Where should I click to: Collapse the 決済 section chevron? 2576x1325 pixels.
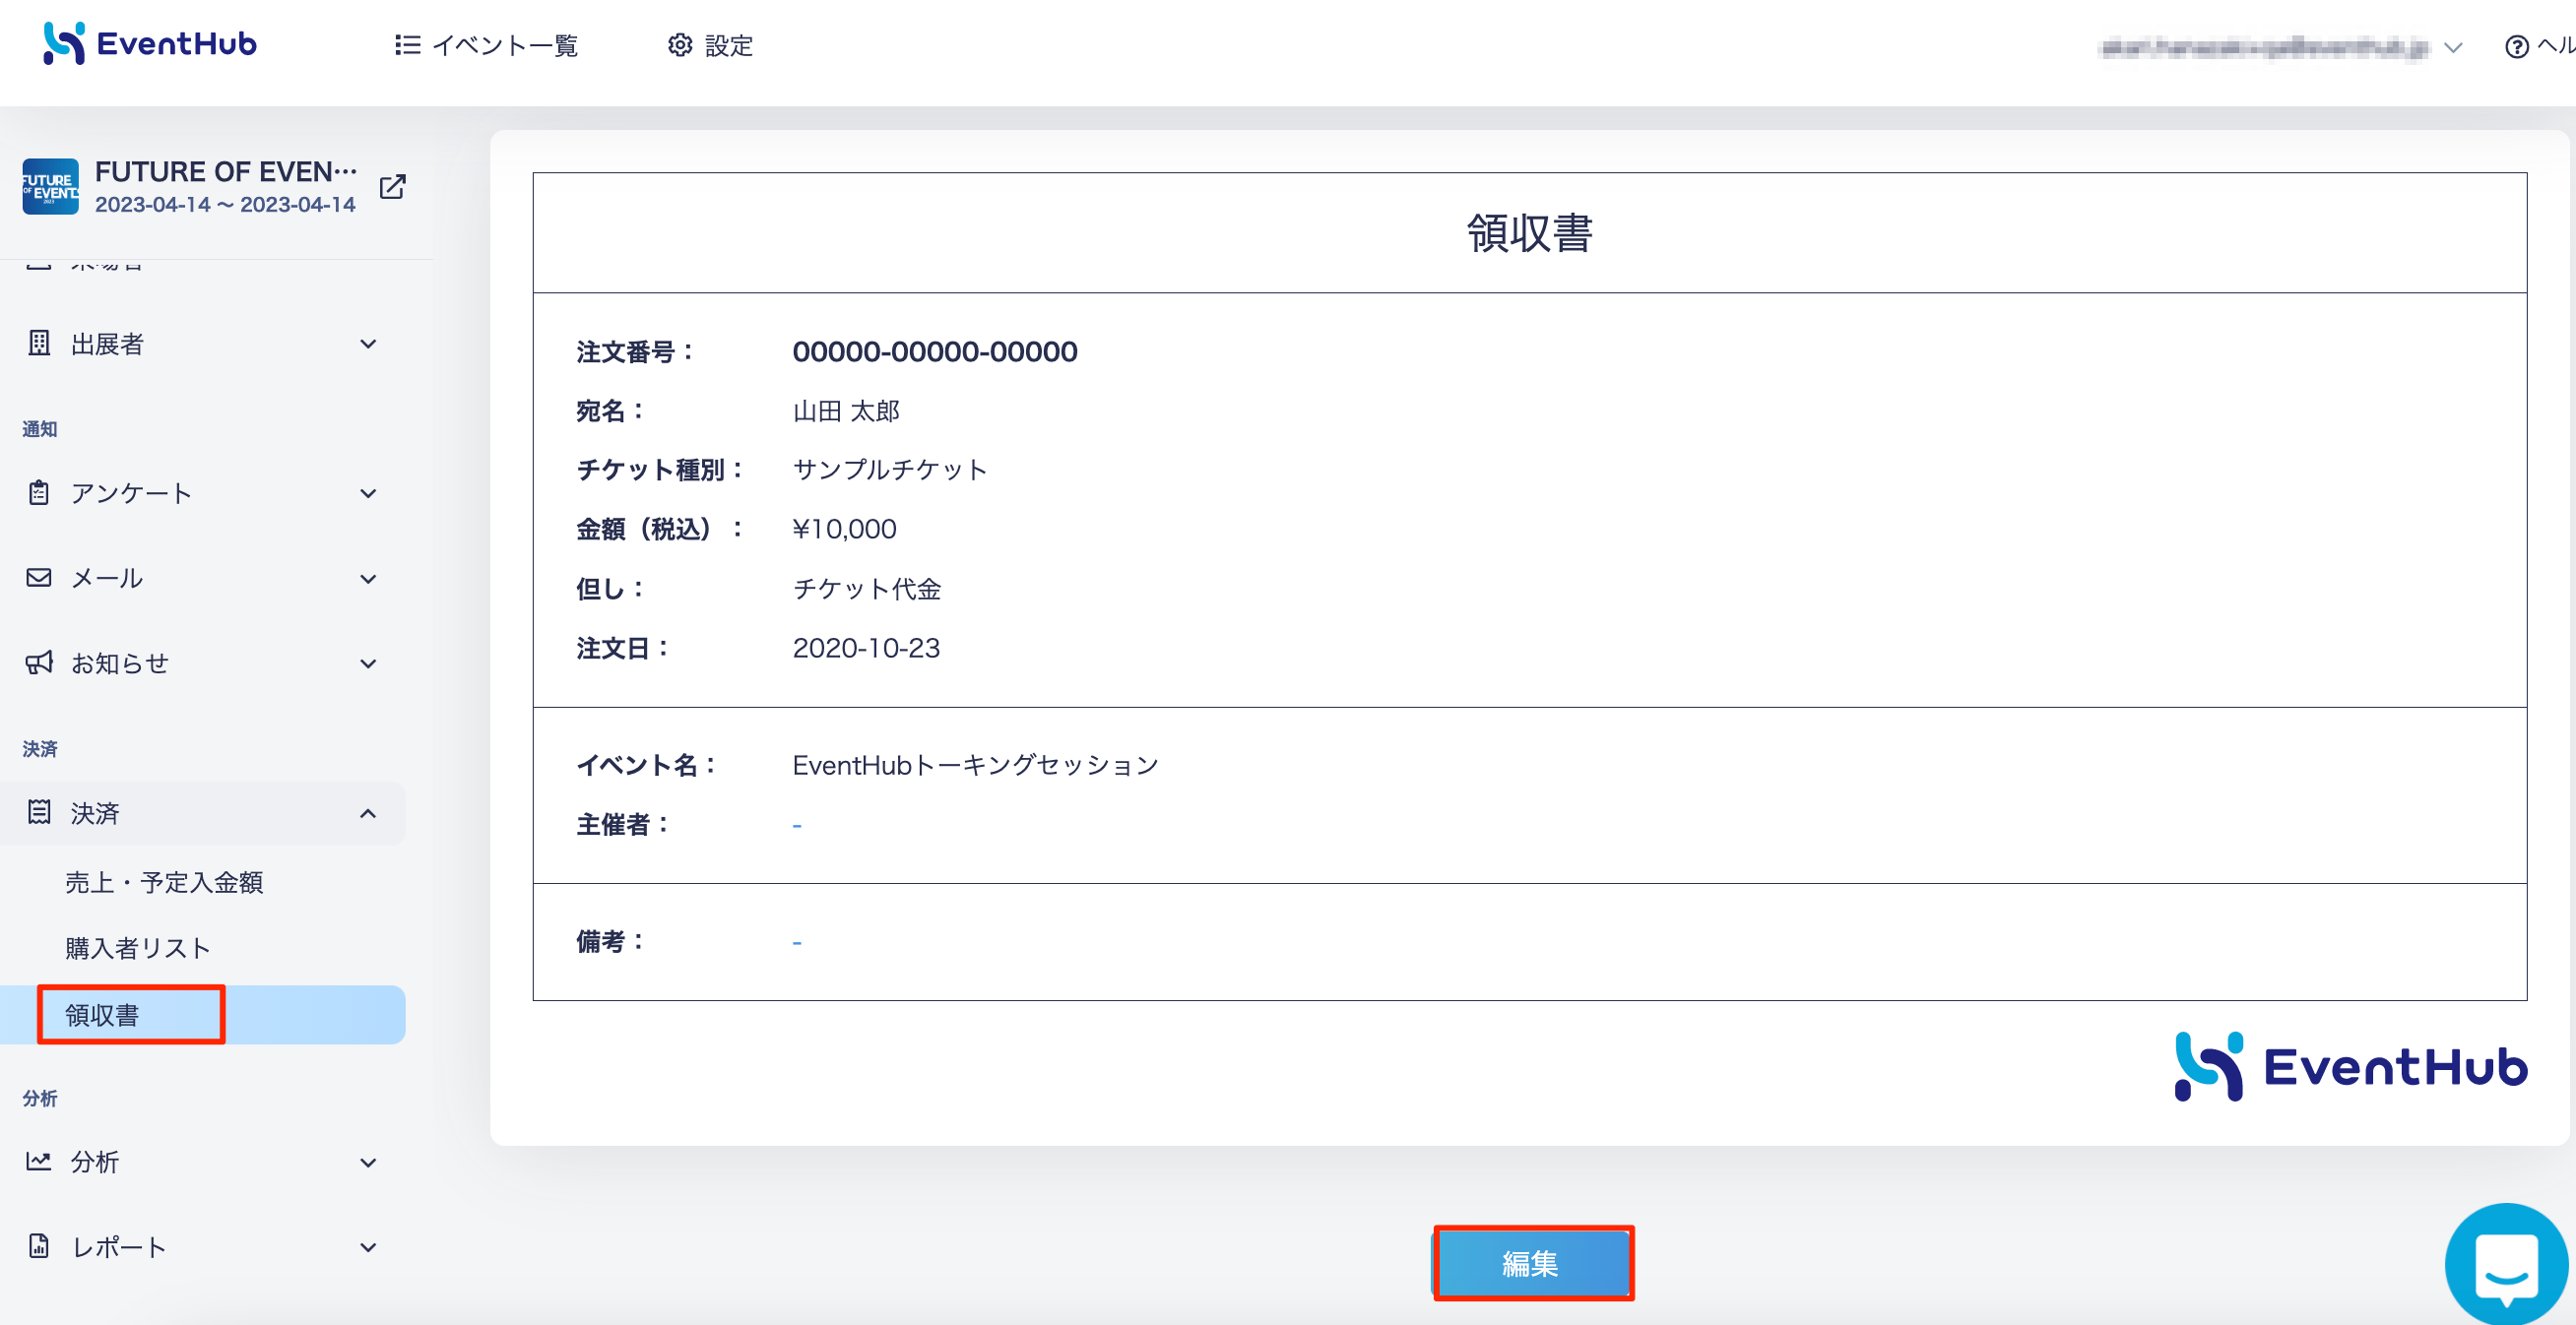[368, 814]
